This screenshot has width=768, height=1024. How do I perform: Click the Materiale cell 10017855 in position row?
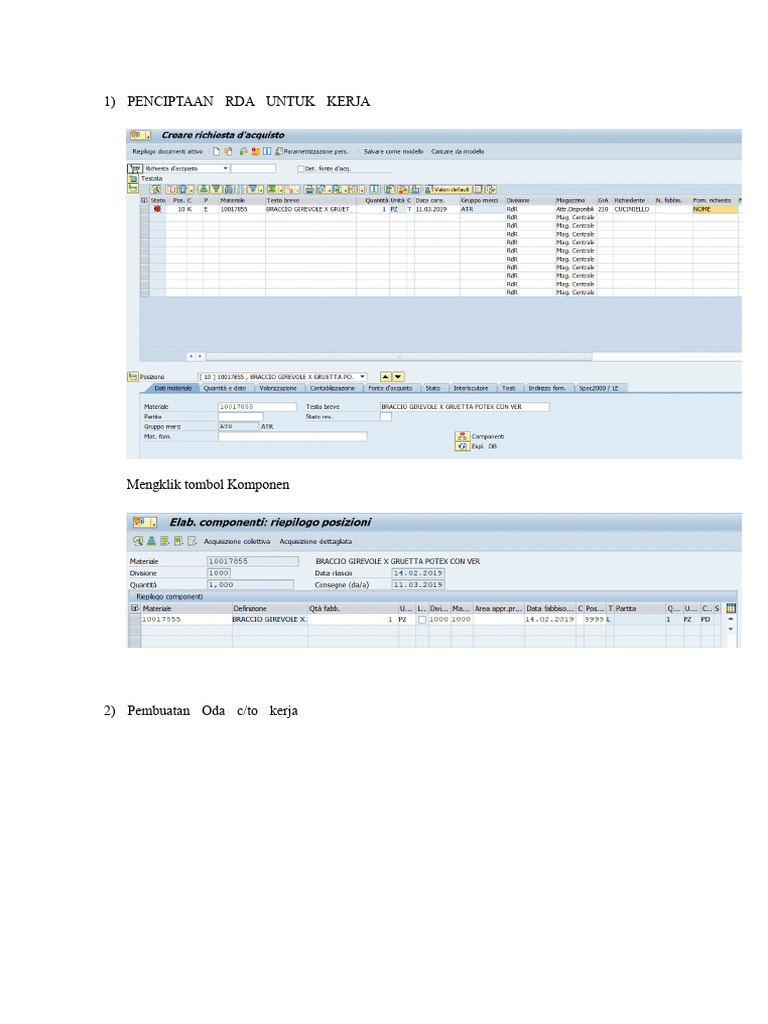point(242,210)
